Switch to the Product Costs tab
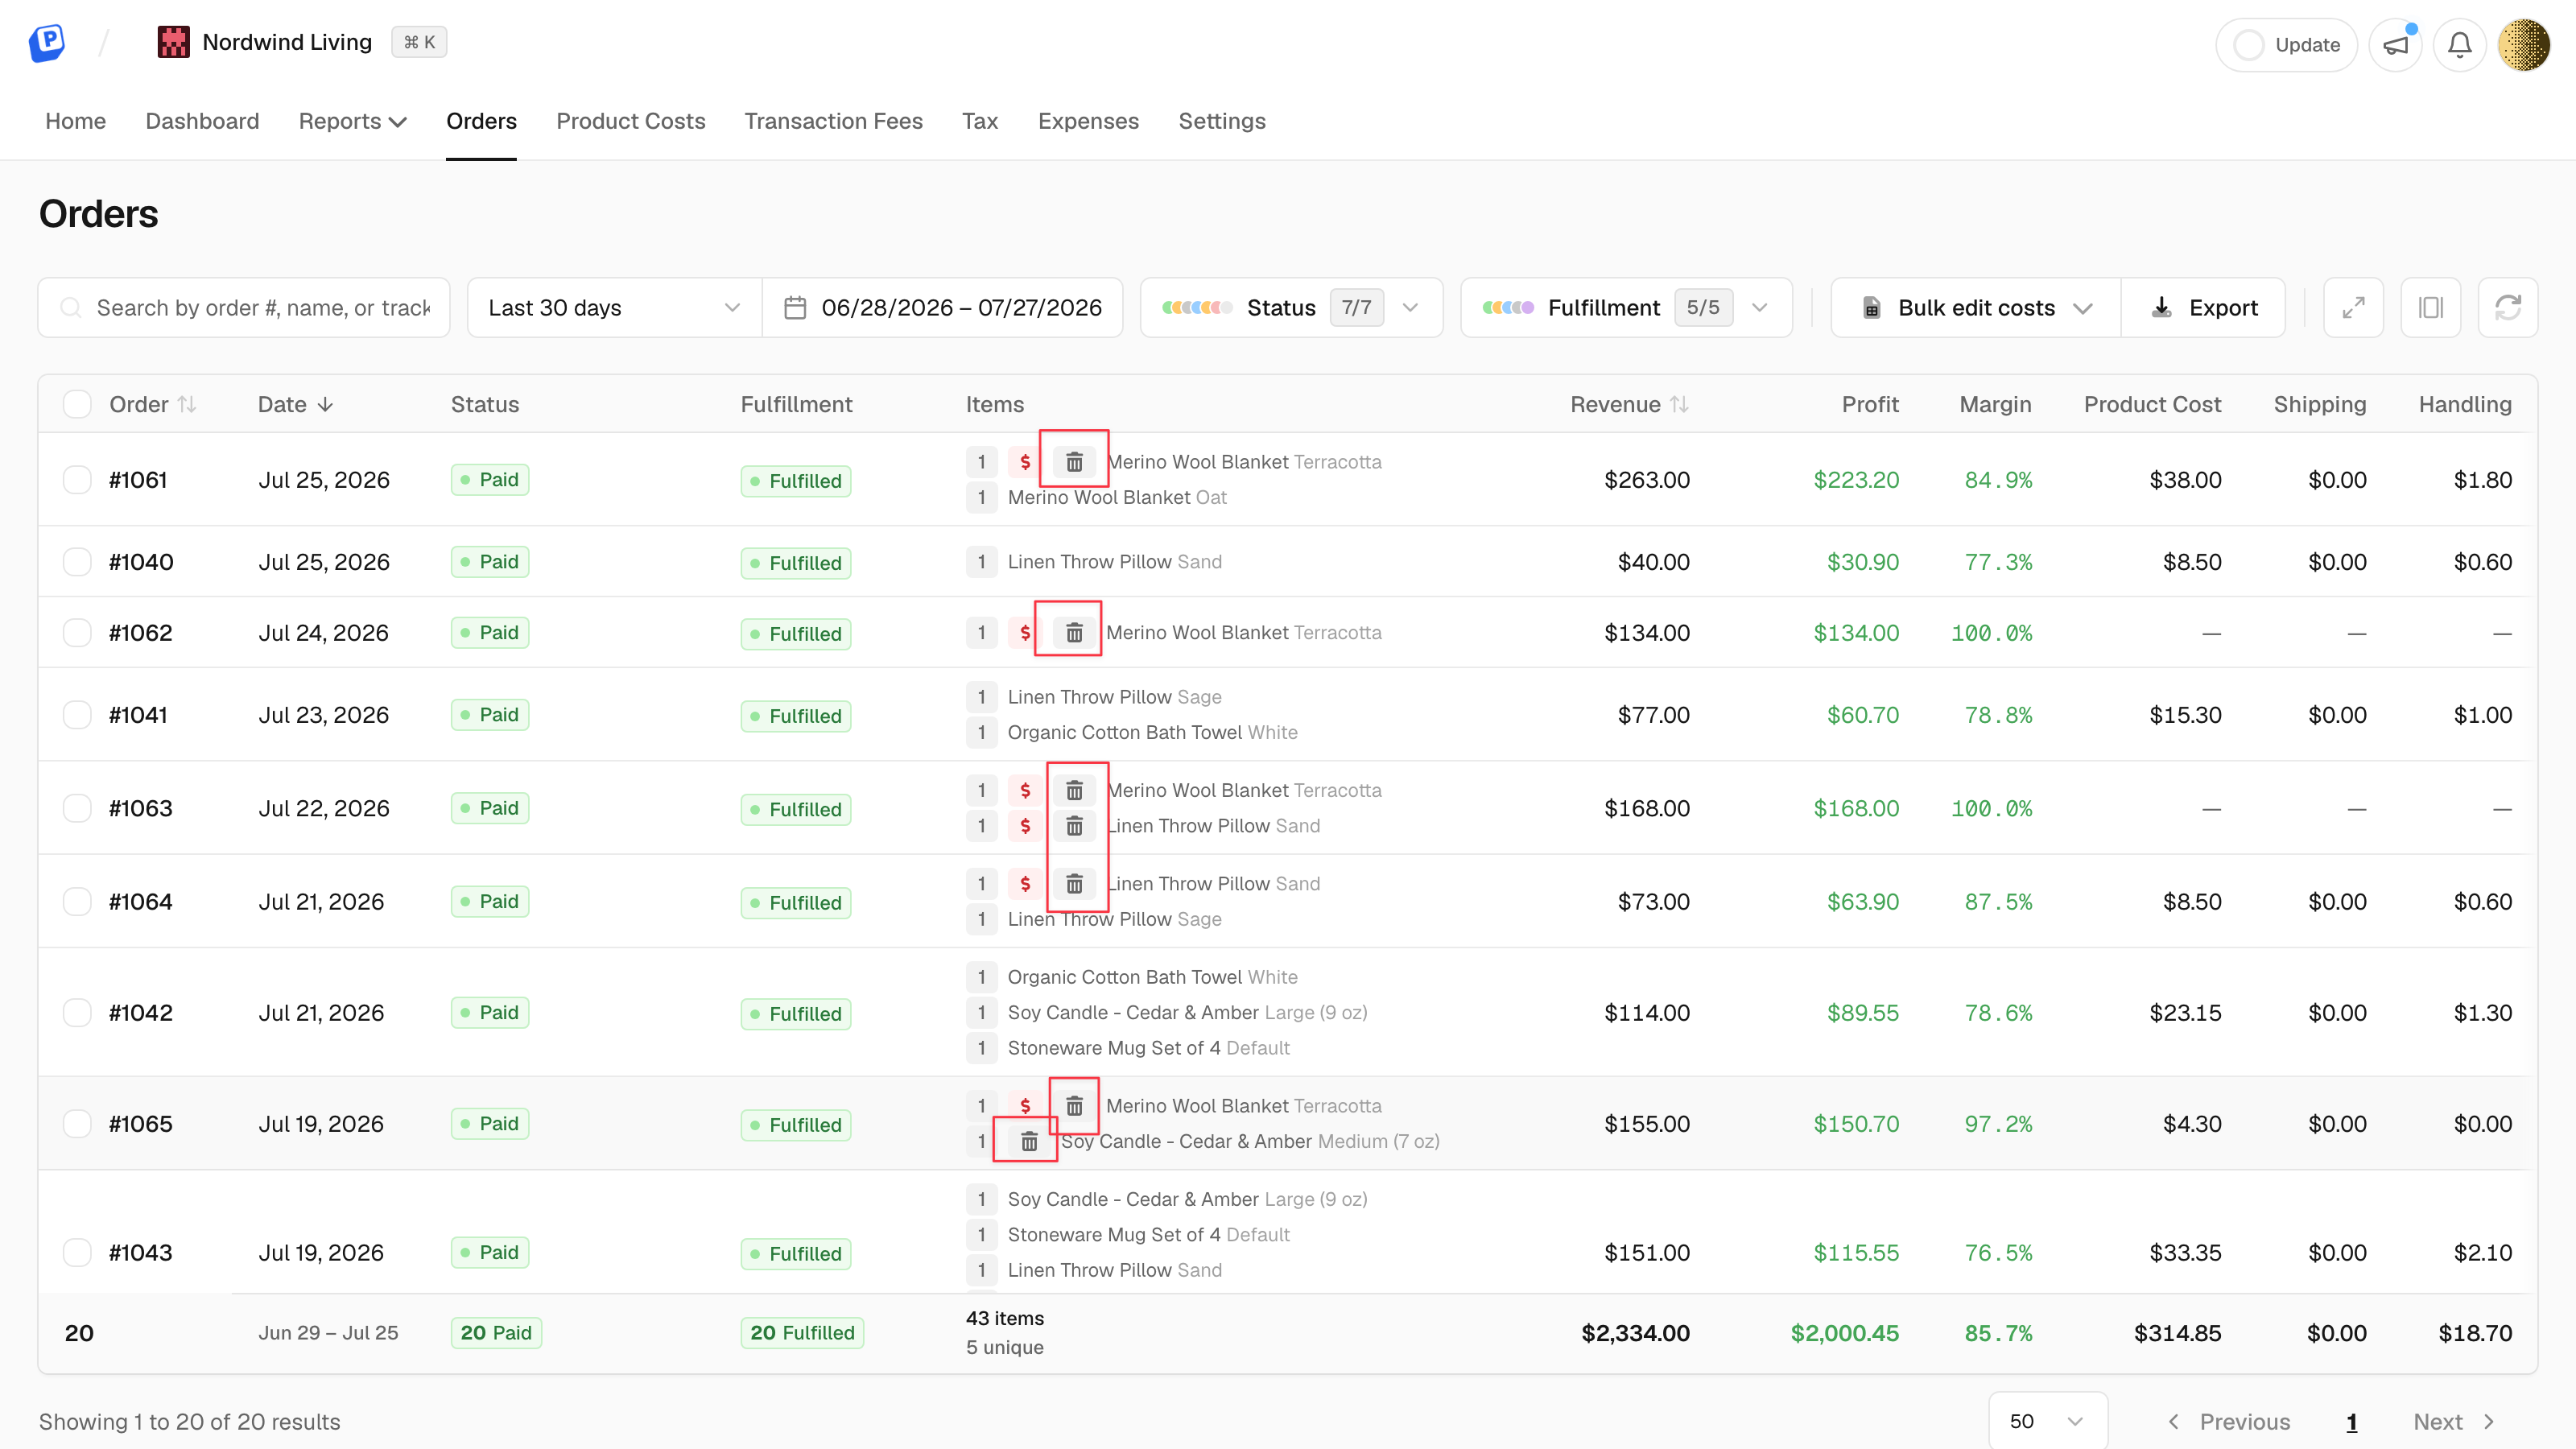Image resolution: width=2576 pixels, height=1449 pixels. click(630, 121)
